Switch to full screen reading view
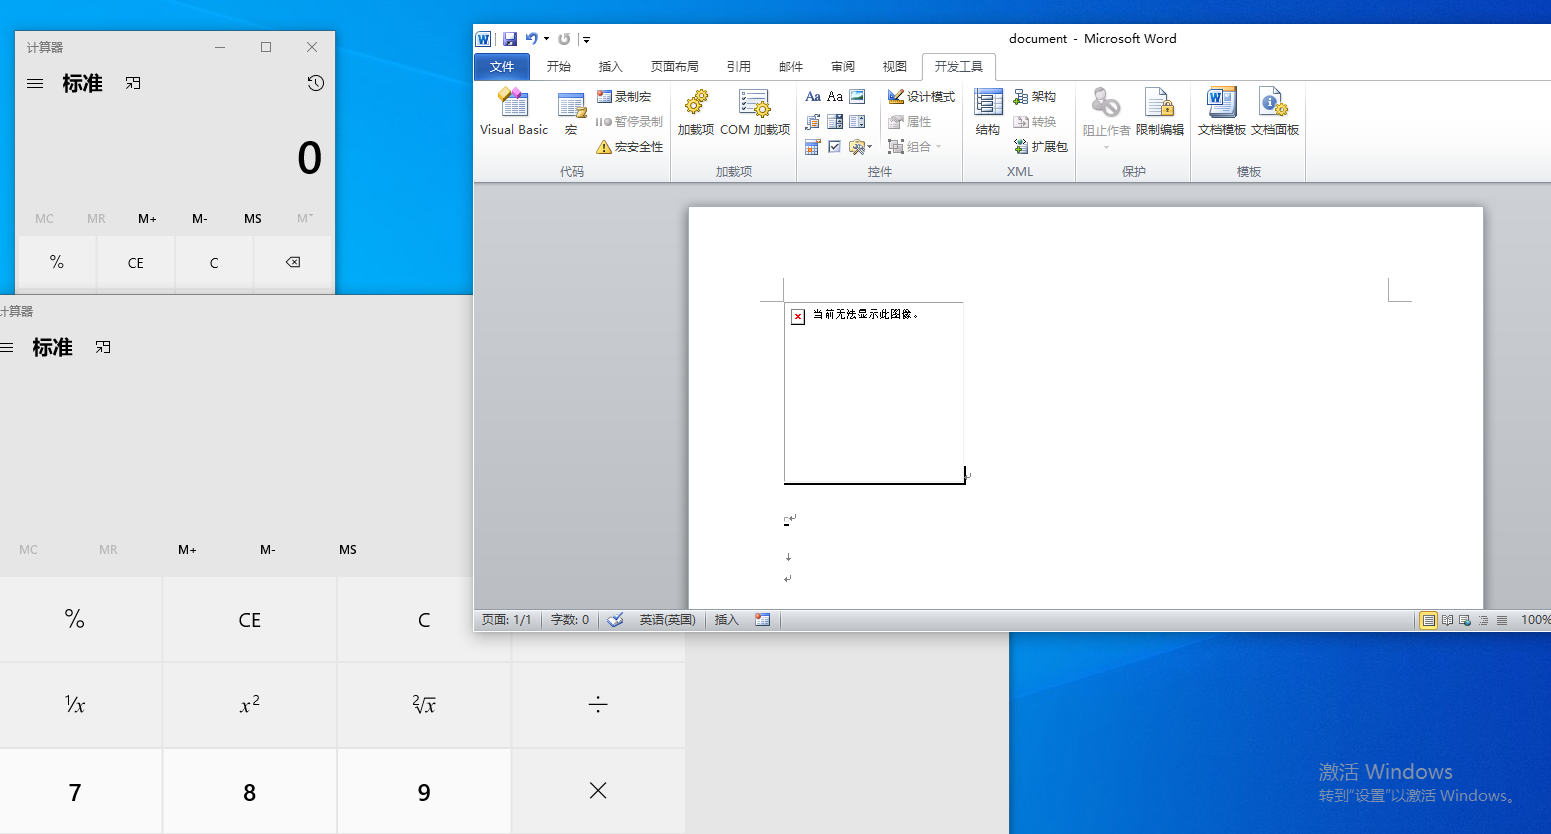 (x=1447, y=621)
